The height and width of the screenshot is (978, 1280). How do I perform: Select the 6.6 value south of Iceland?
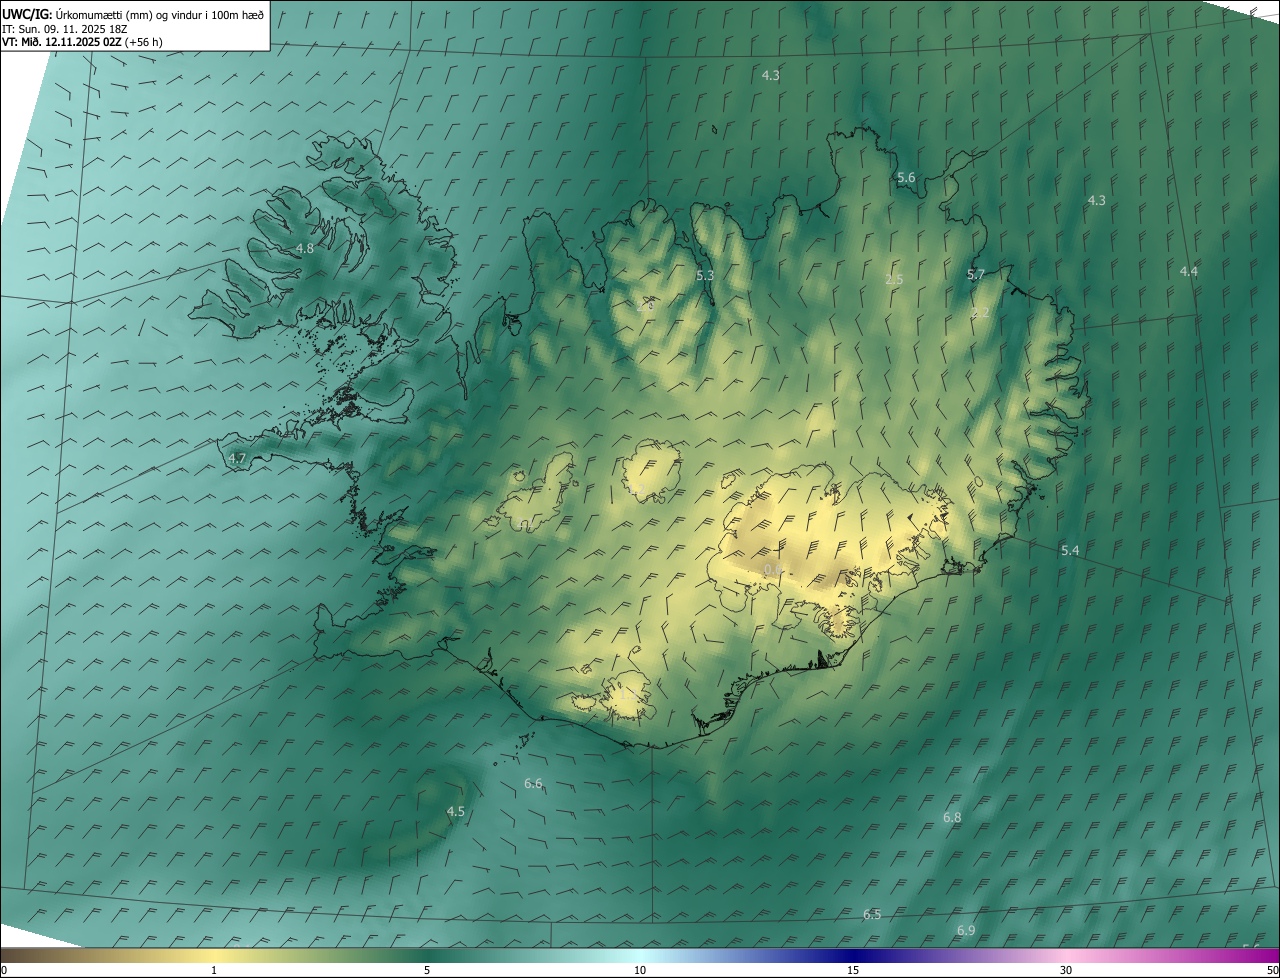[x=533, y=783]
